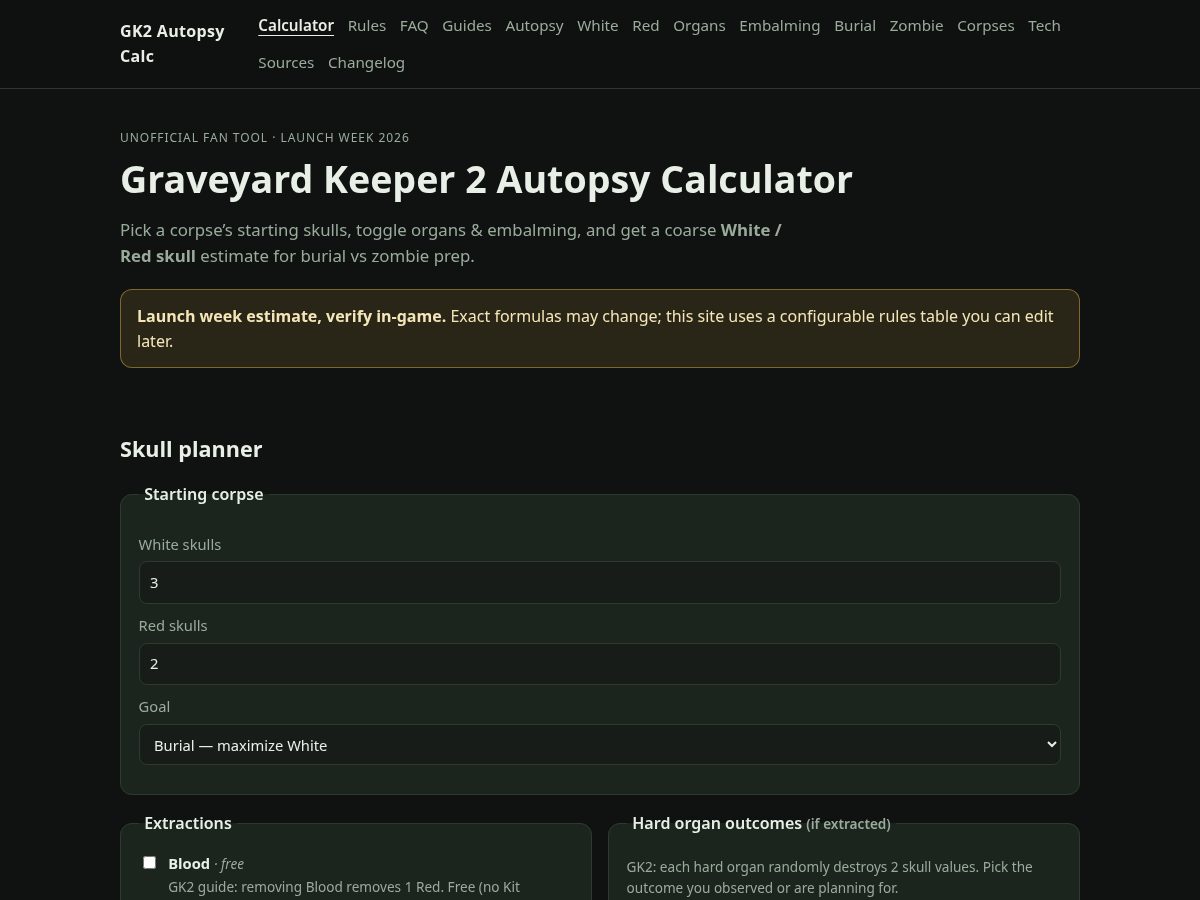Click the Goal field label
This screenshot has width=1200, height=900.
click(x=154, y=707)
